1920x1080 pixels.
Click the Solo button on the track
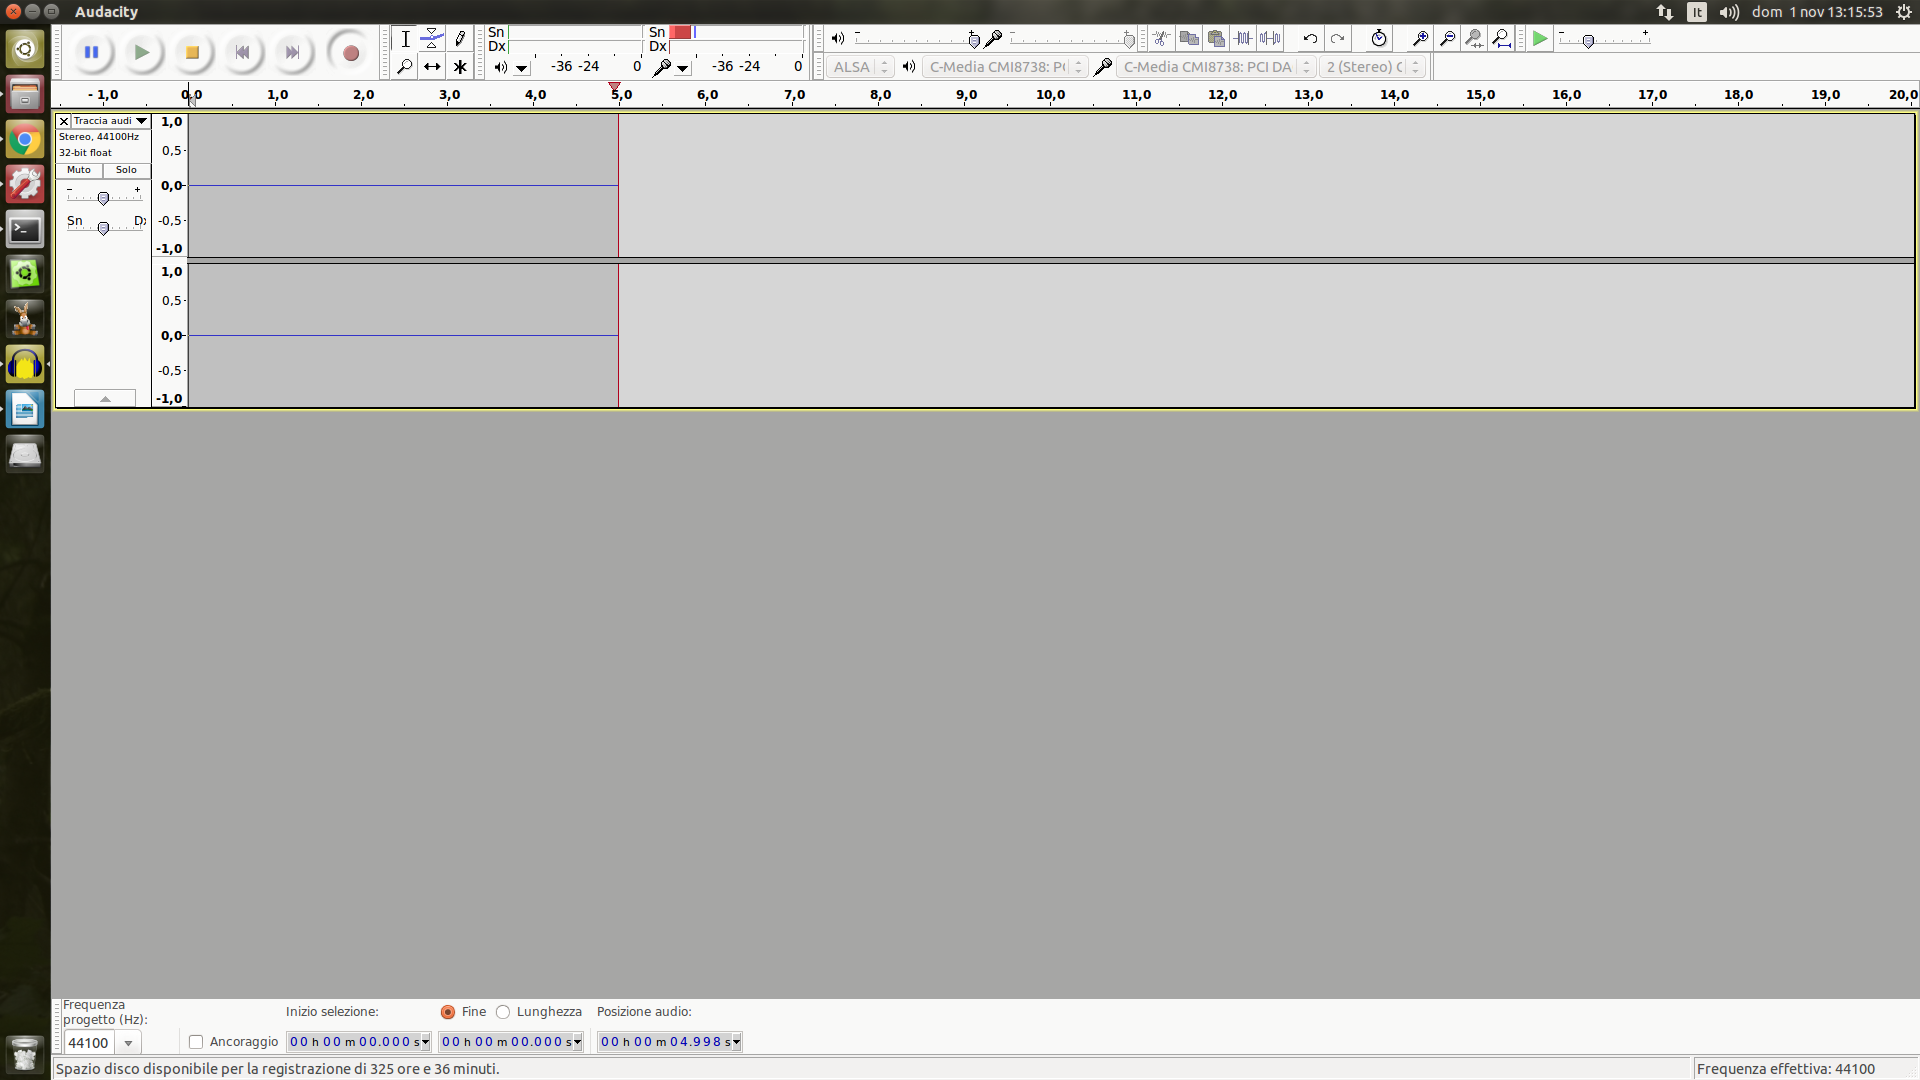click(x=126, y=170)
